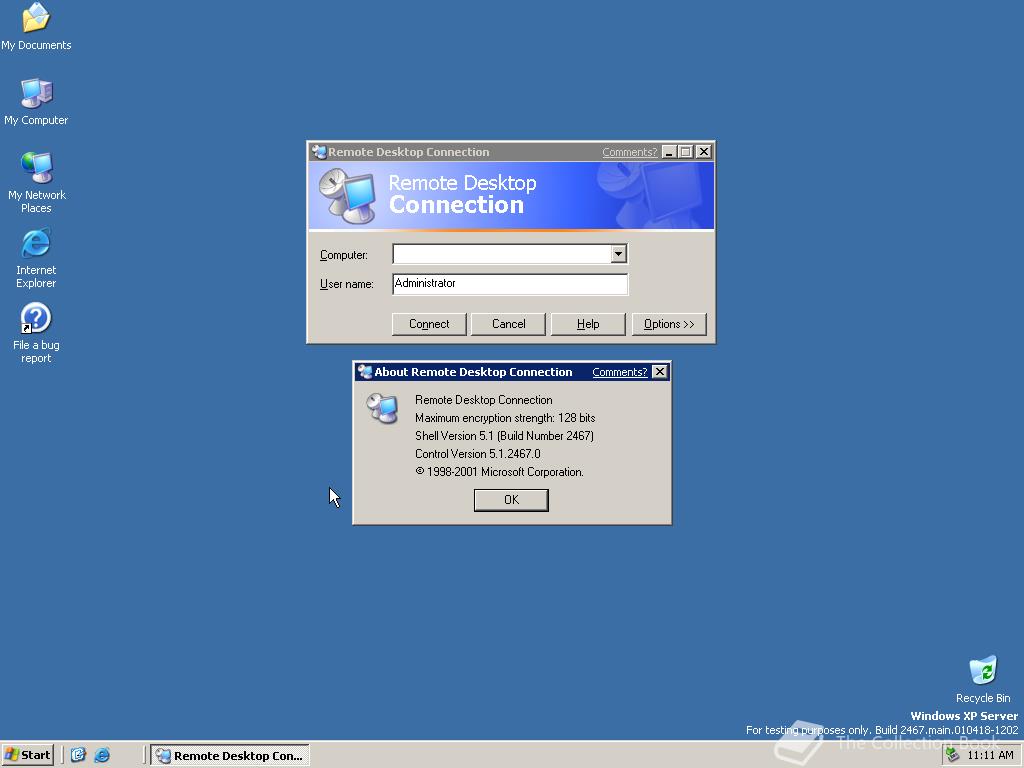Expand Options >> in Remote Desktop Connection
Screen dimensions: 1024x768
tap(669, 324)
